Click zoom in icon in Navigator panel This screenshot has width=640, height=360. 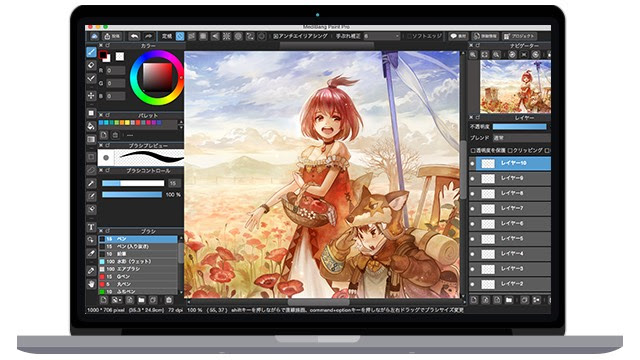pos(473,54)
